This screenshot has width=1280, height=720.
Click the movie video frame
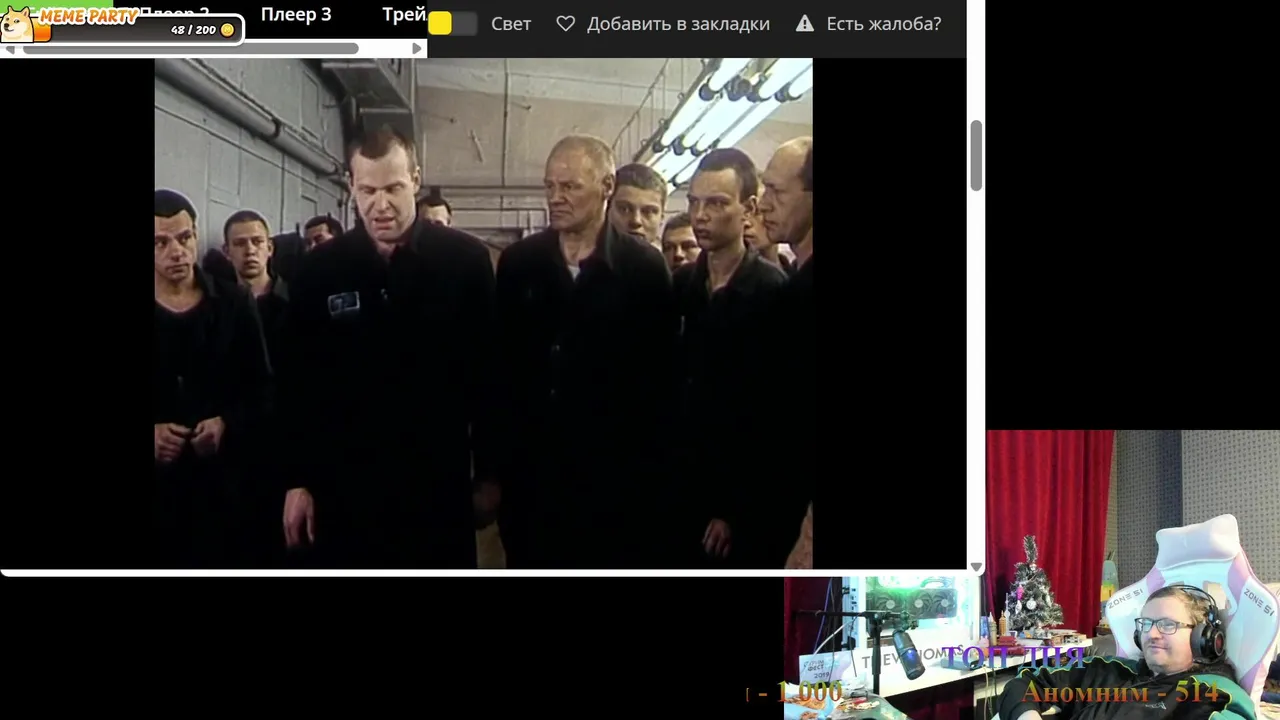click(x=483, y=313)
